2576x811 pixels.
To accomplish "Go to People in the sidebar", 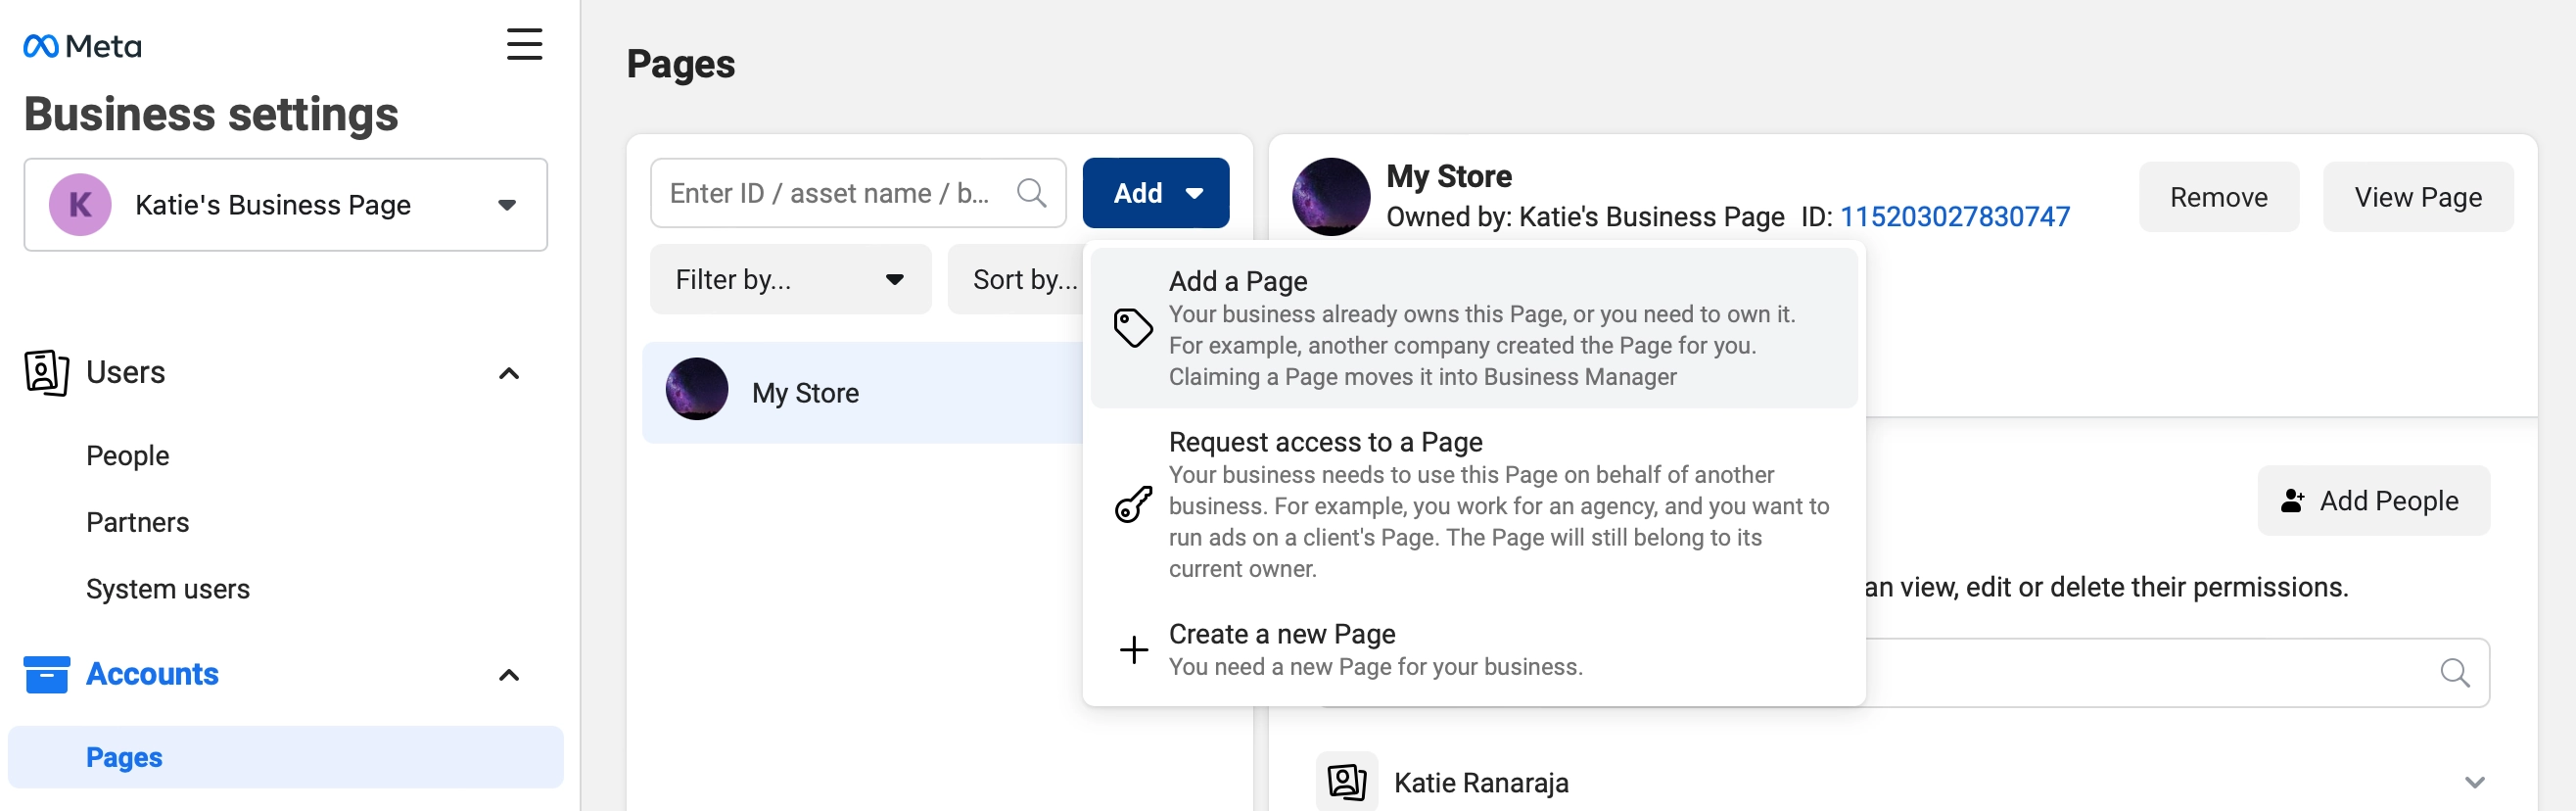I will pos(127,456).
